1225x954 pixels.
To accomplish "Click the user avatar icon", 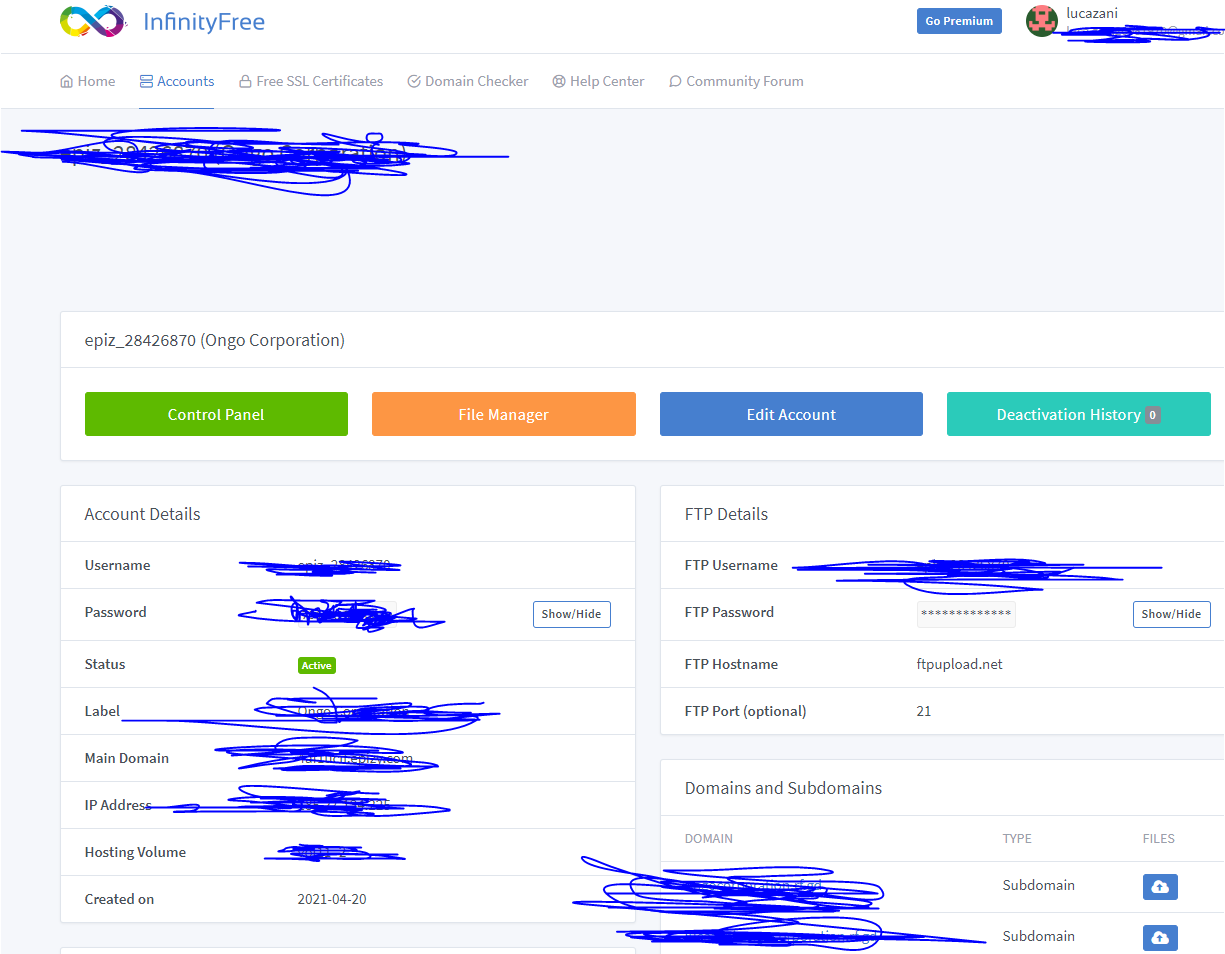I will pyautogui.click(x=1042, y=21).
